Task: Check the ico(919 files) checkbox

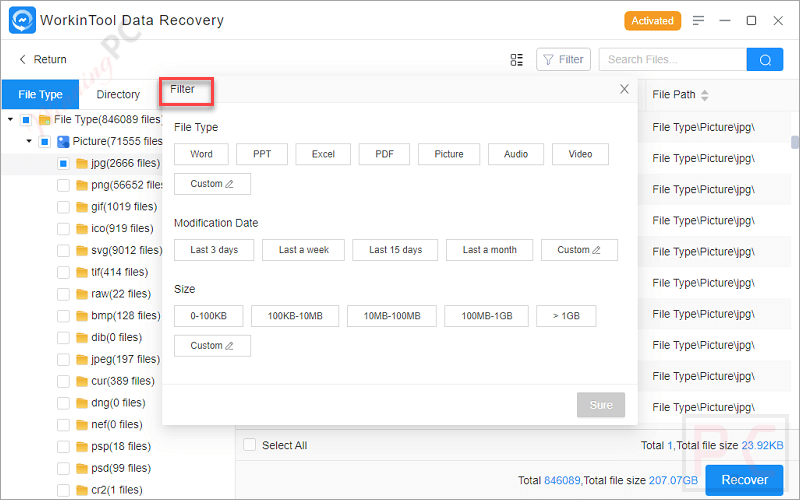Action: 63,229
